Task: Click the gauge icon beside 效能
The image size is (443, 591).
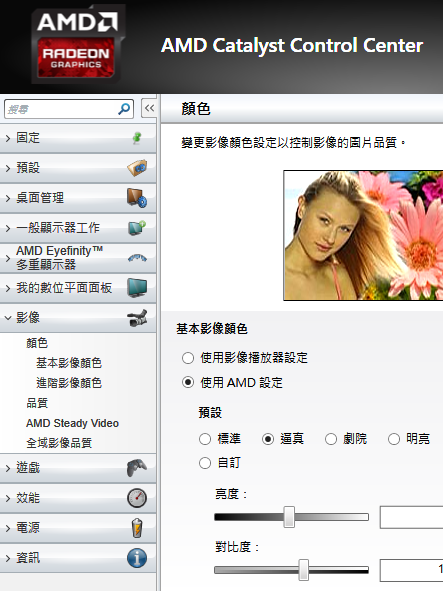Action: pos(137,498)
